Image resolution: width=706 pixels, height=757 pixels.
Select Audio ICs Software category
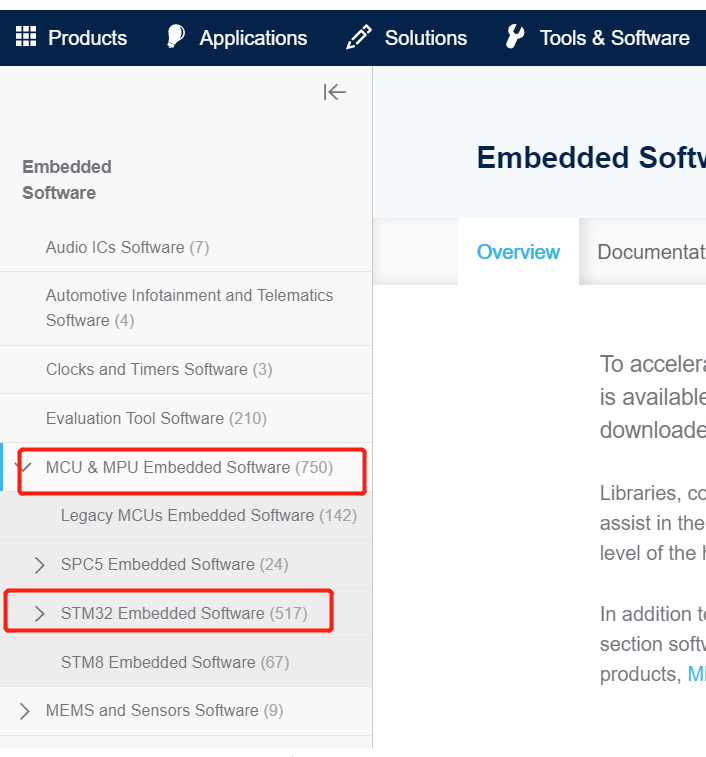click(x=127, y=247)
